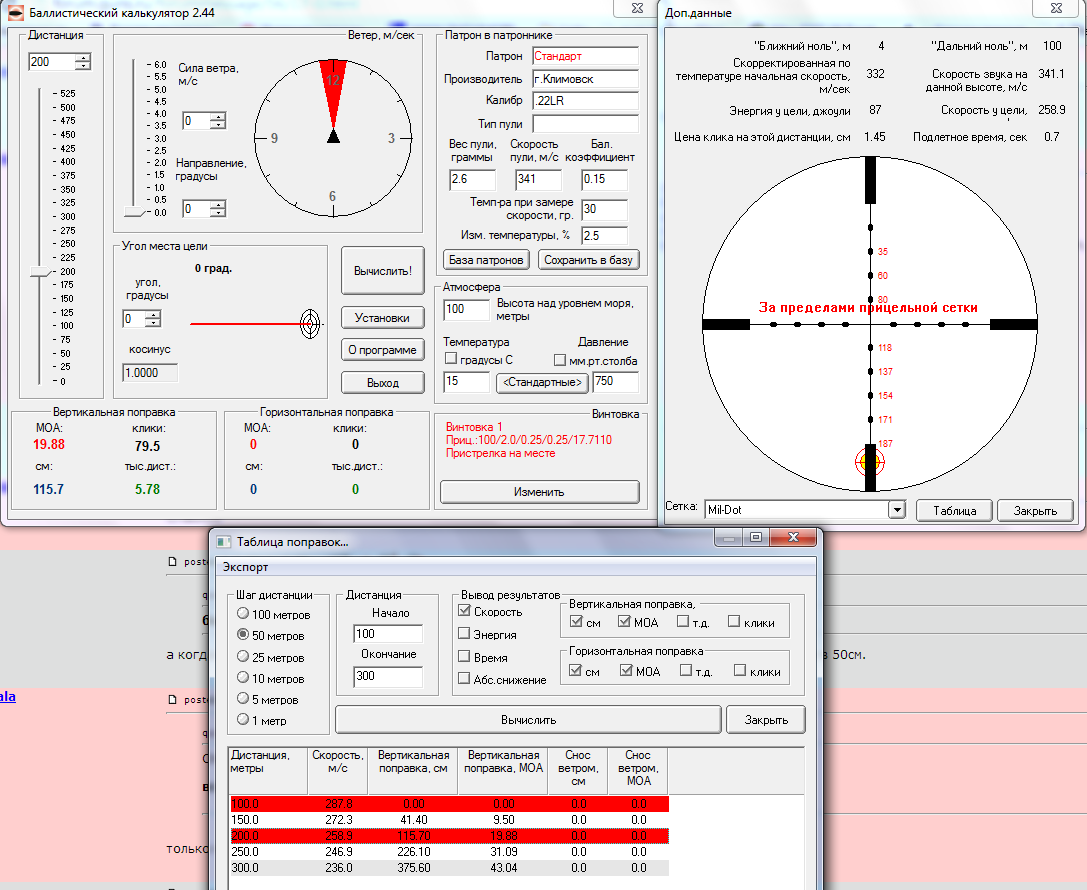
Task: Decrease the wind Направление spinner value
Action: point(218,213)
